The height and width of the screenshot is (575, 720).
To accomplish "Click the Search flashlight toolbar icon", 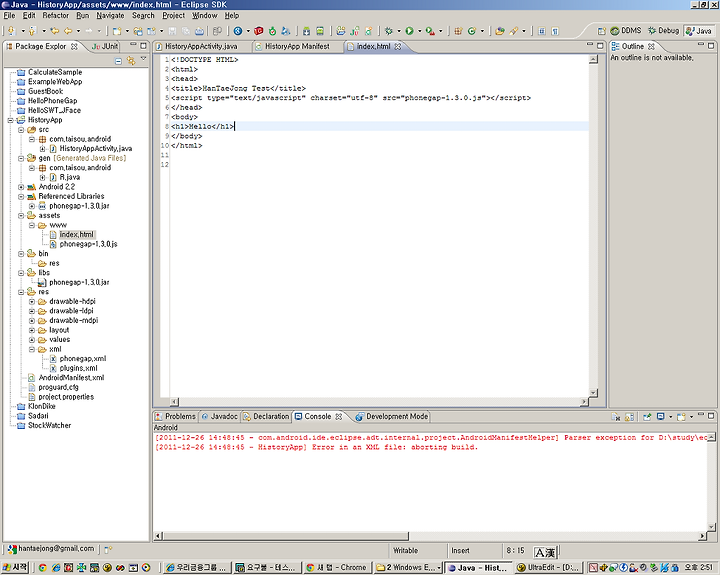I will [514, 31].
